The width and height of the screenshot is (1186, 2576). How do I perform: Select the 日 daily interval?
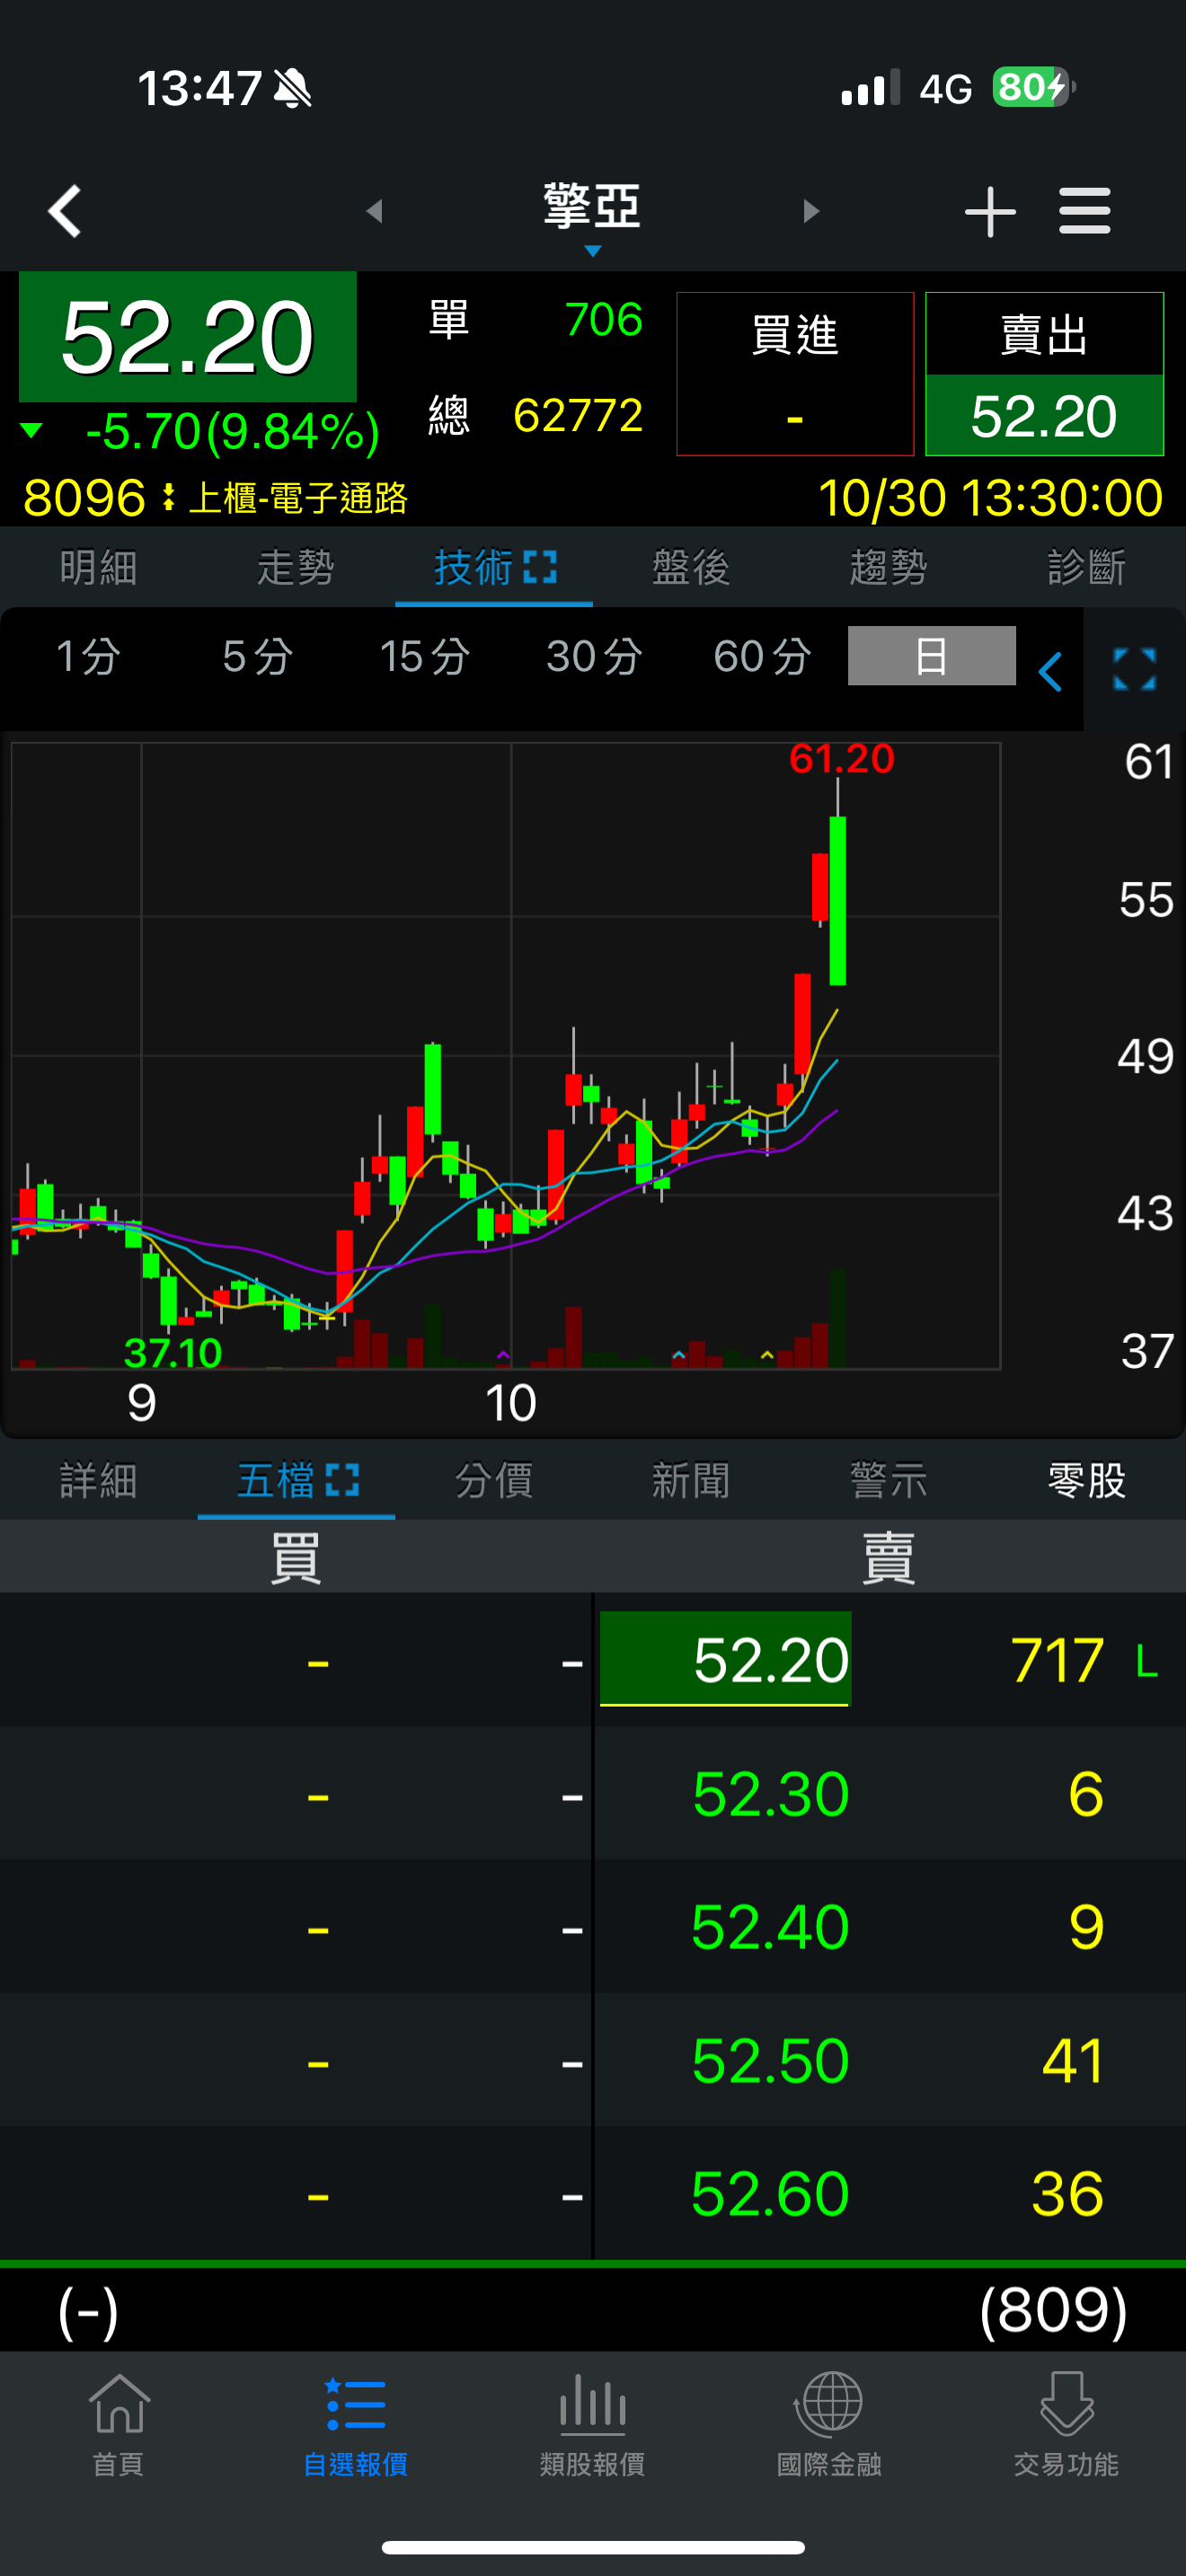(931, 656)
